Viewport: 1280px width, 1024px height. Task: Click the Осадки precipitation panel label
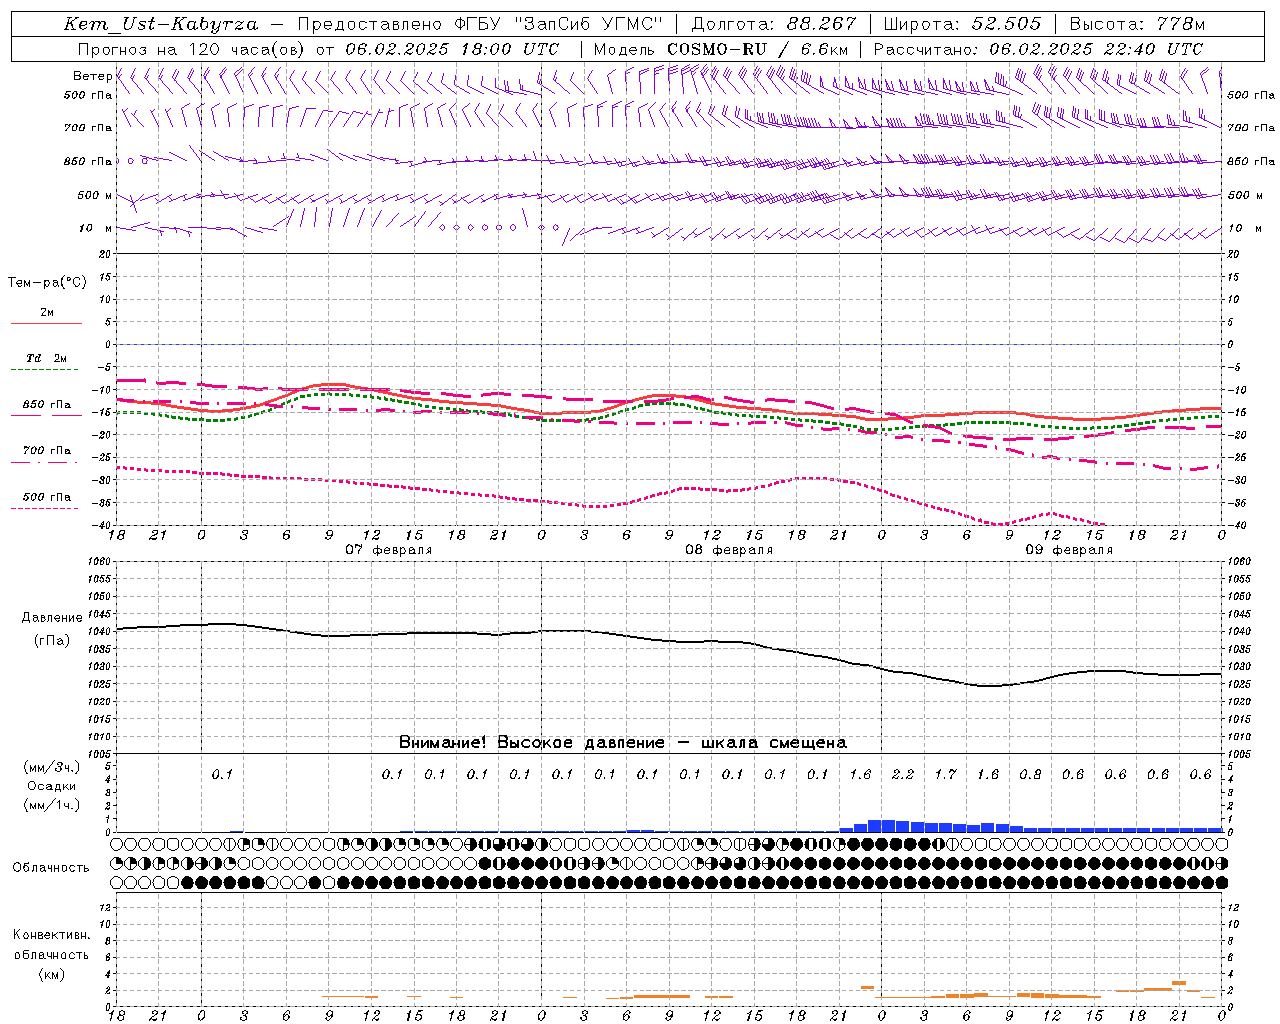pos(51,786)
